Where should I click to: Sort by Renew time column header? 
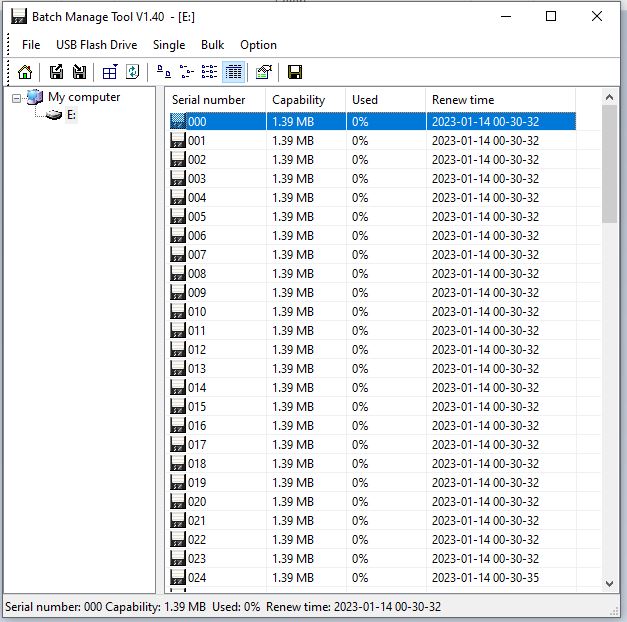pos(463,100)
